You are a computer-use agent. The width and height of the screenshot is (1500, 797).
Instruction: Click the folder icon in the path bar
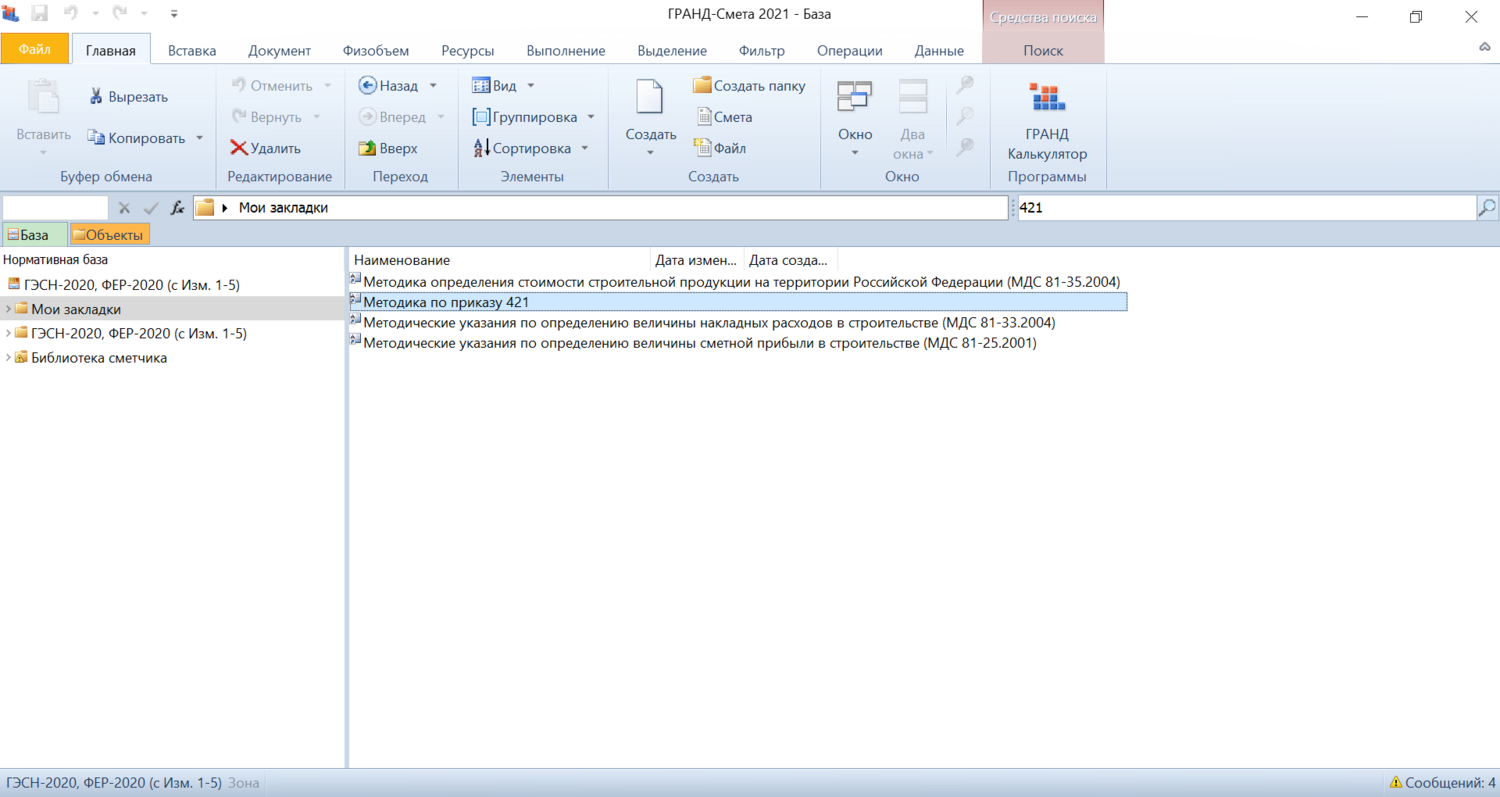tap(205, 208)
